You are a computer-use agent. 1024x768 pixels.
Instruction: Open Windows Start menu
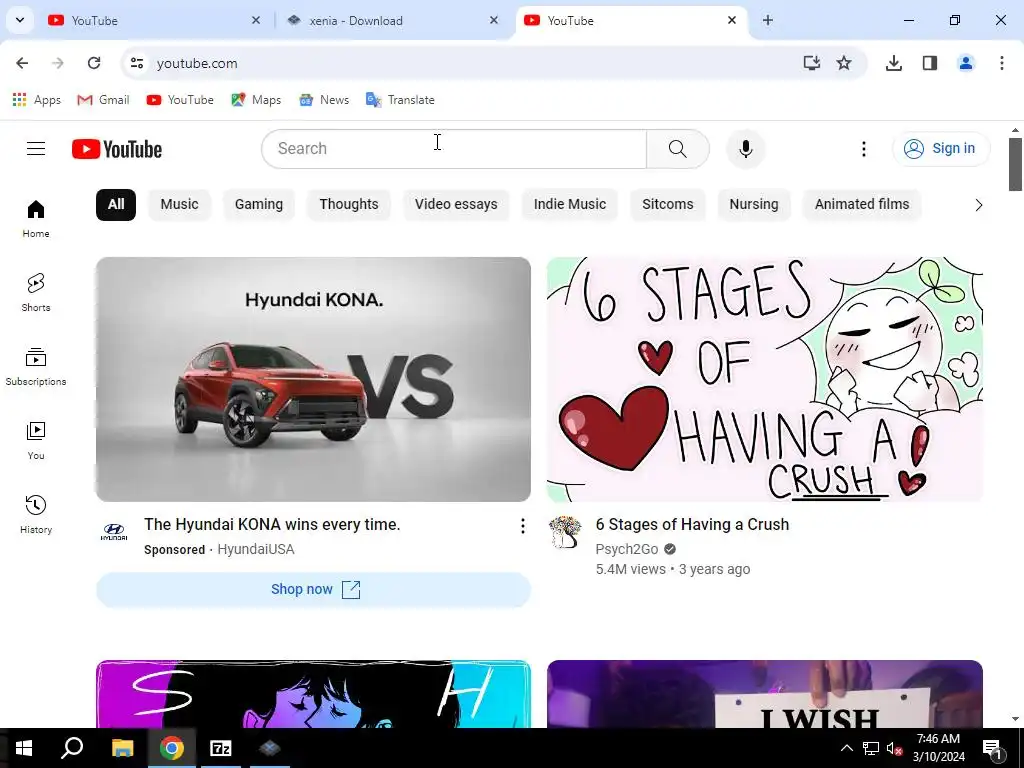(24, 748)
